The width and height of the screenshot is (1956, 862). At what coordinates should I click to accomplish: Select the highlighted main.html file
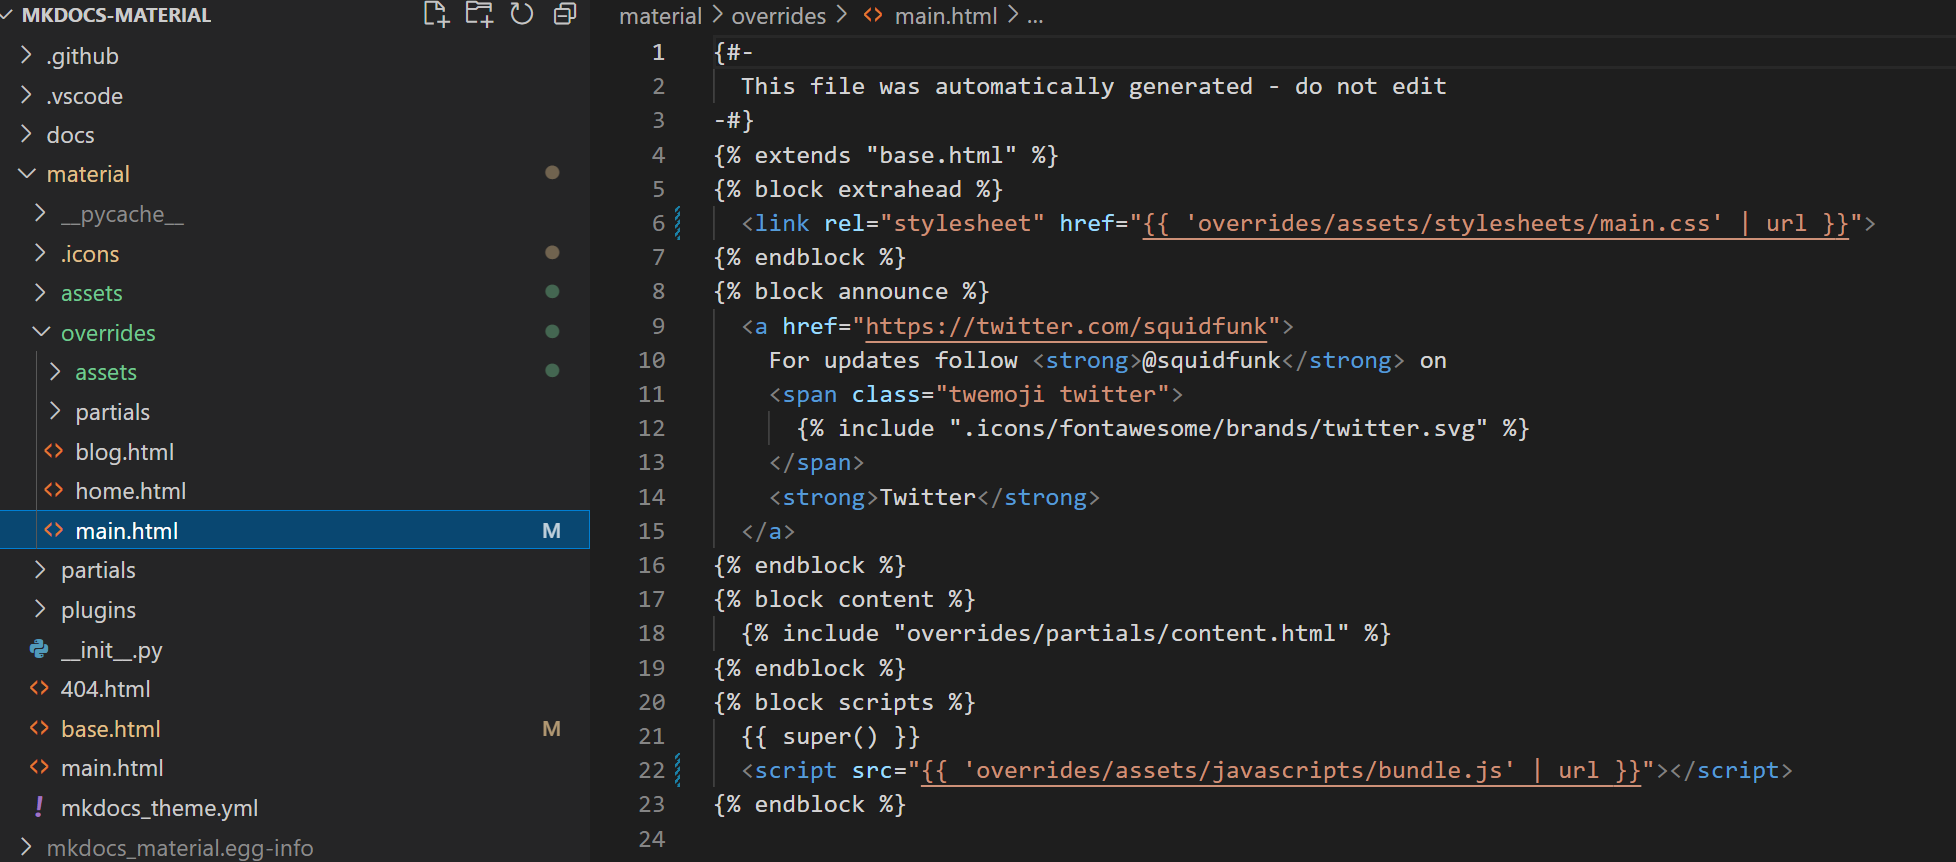click(x=295, y=530)
